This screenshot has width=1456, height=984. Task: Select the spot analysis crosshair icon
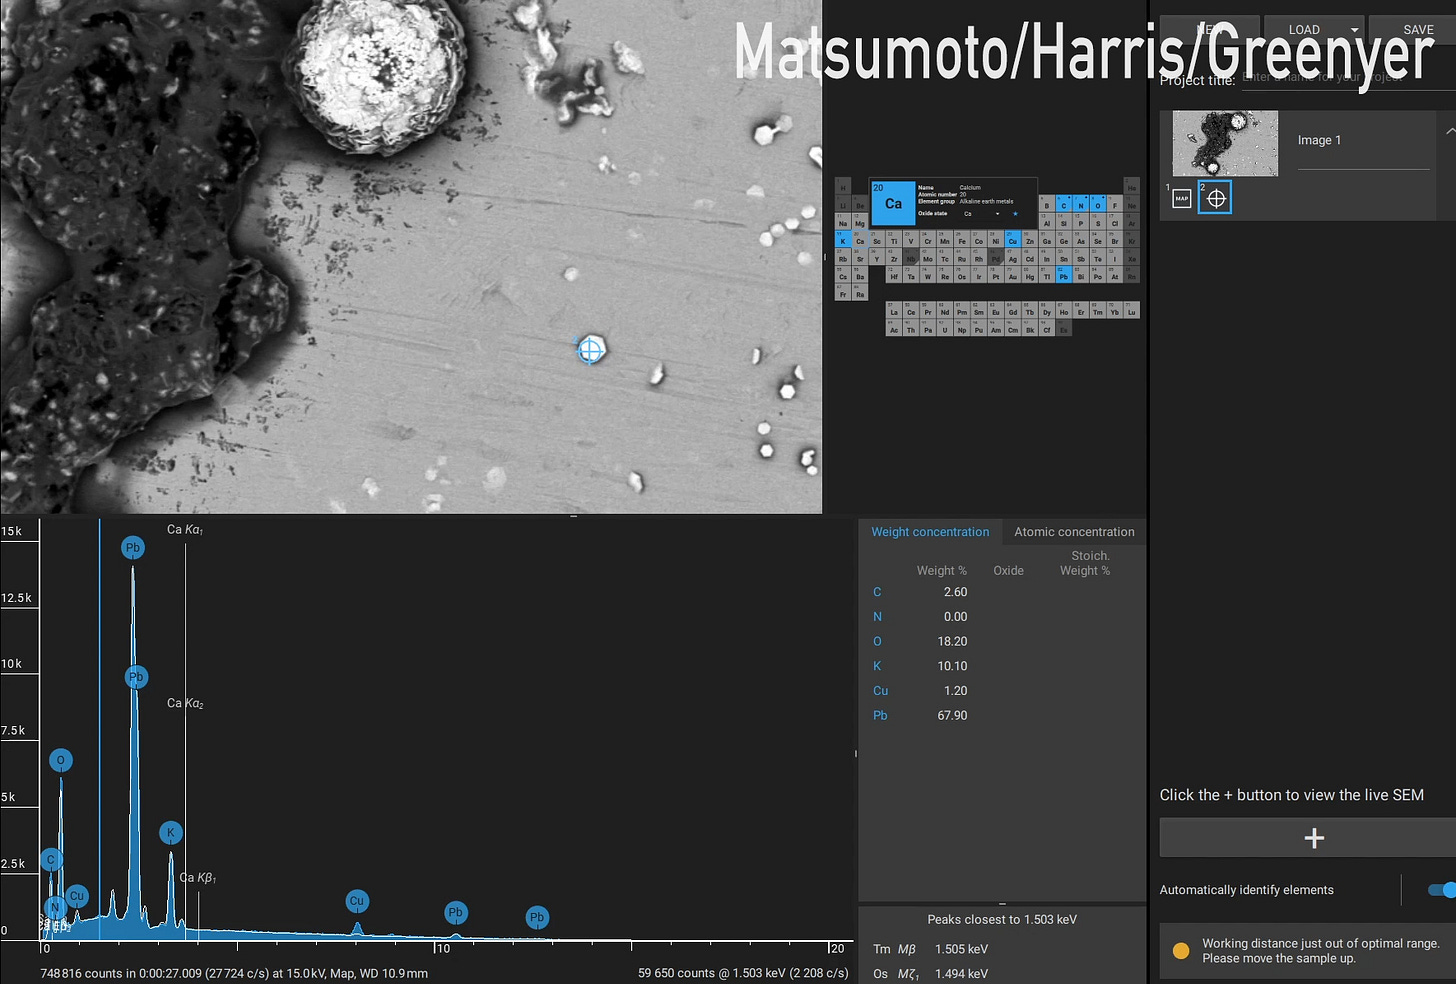1216,198
